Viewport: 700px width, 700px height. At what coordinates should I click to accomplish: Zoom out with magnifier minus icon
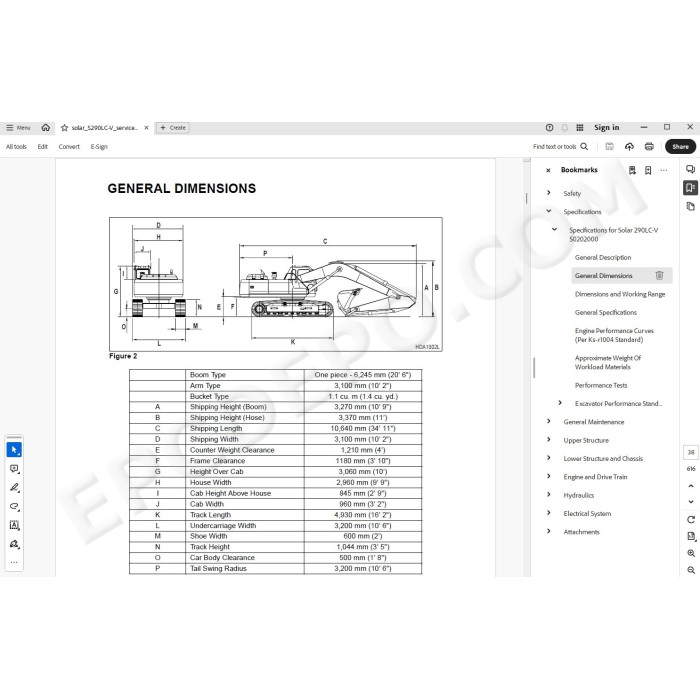691,570
